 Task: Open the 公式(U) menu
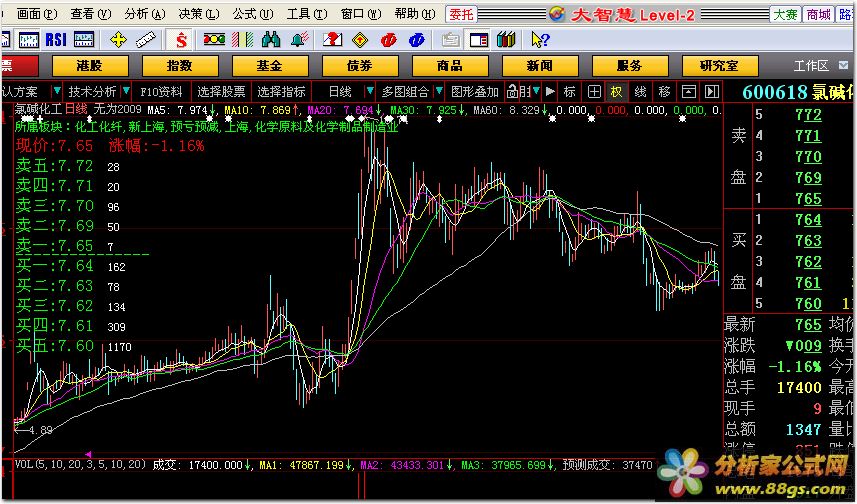pos(253,14)
